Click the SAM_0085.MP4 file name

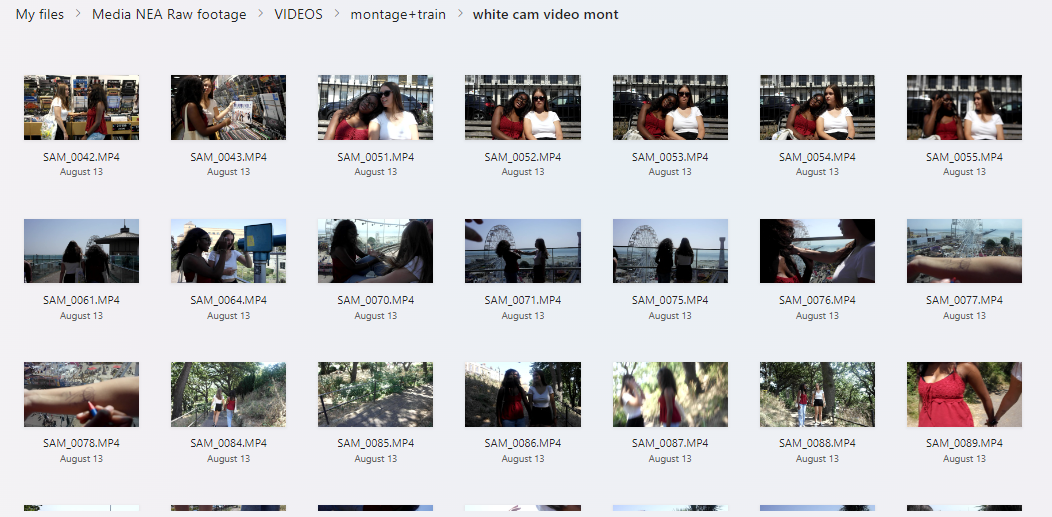tap(375, 443)
